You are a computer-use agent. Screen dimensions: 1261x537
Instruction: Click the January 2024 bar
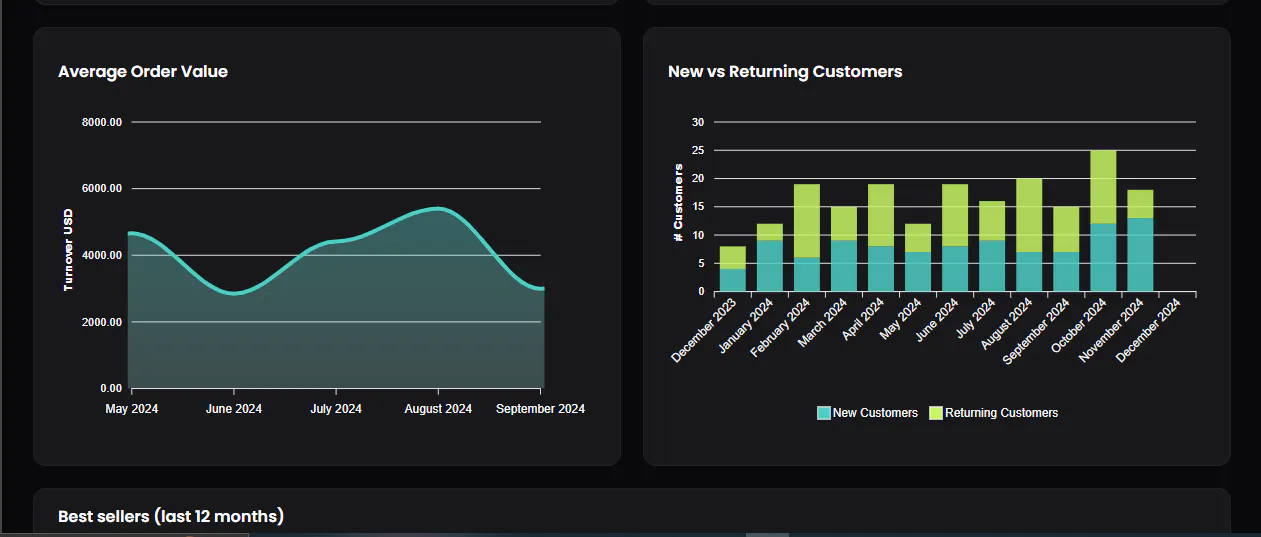(x=770, y=258)
